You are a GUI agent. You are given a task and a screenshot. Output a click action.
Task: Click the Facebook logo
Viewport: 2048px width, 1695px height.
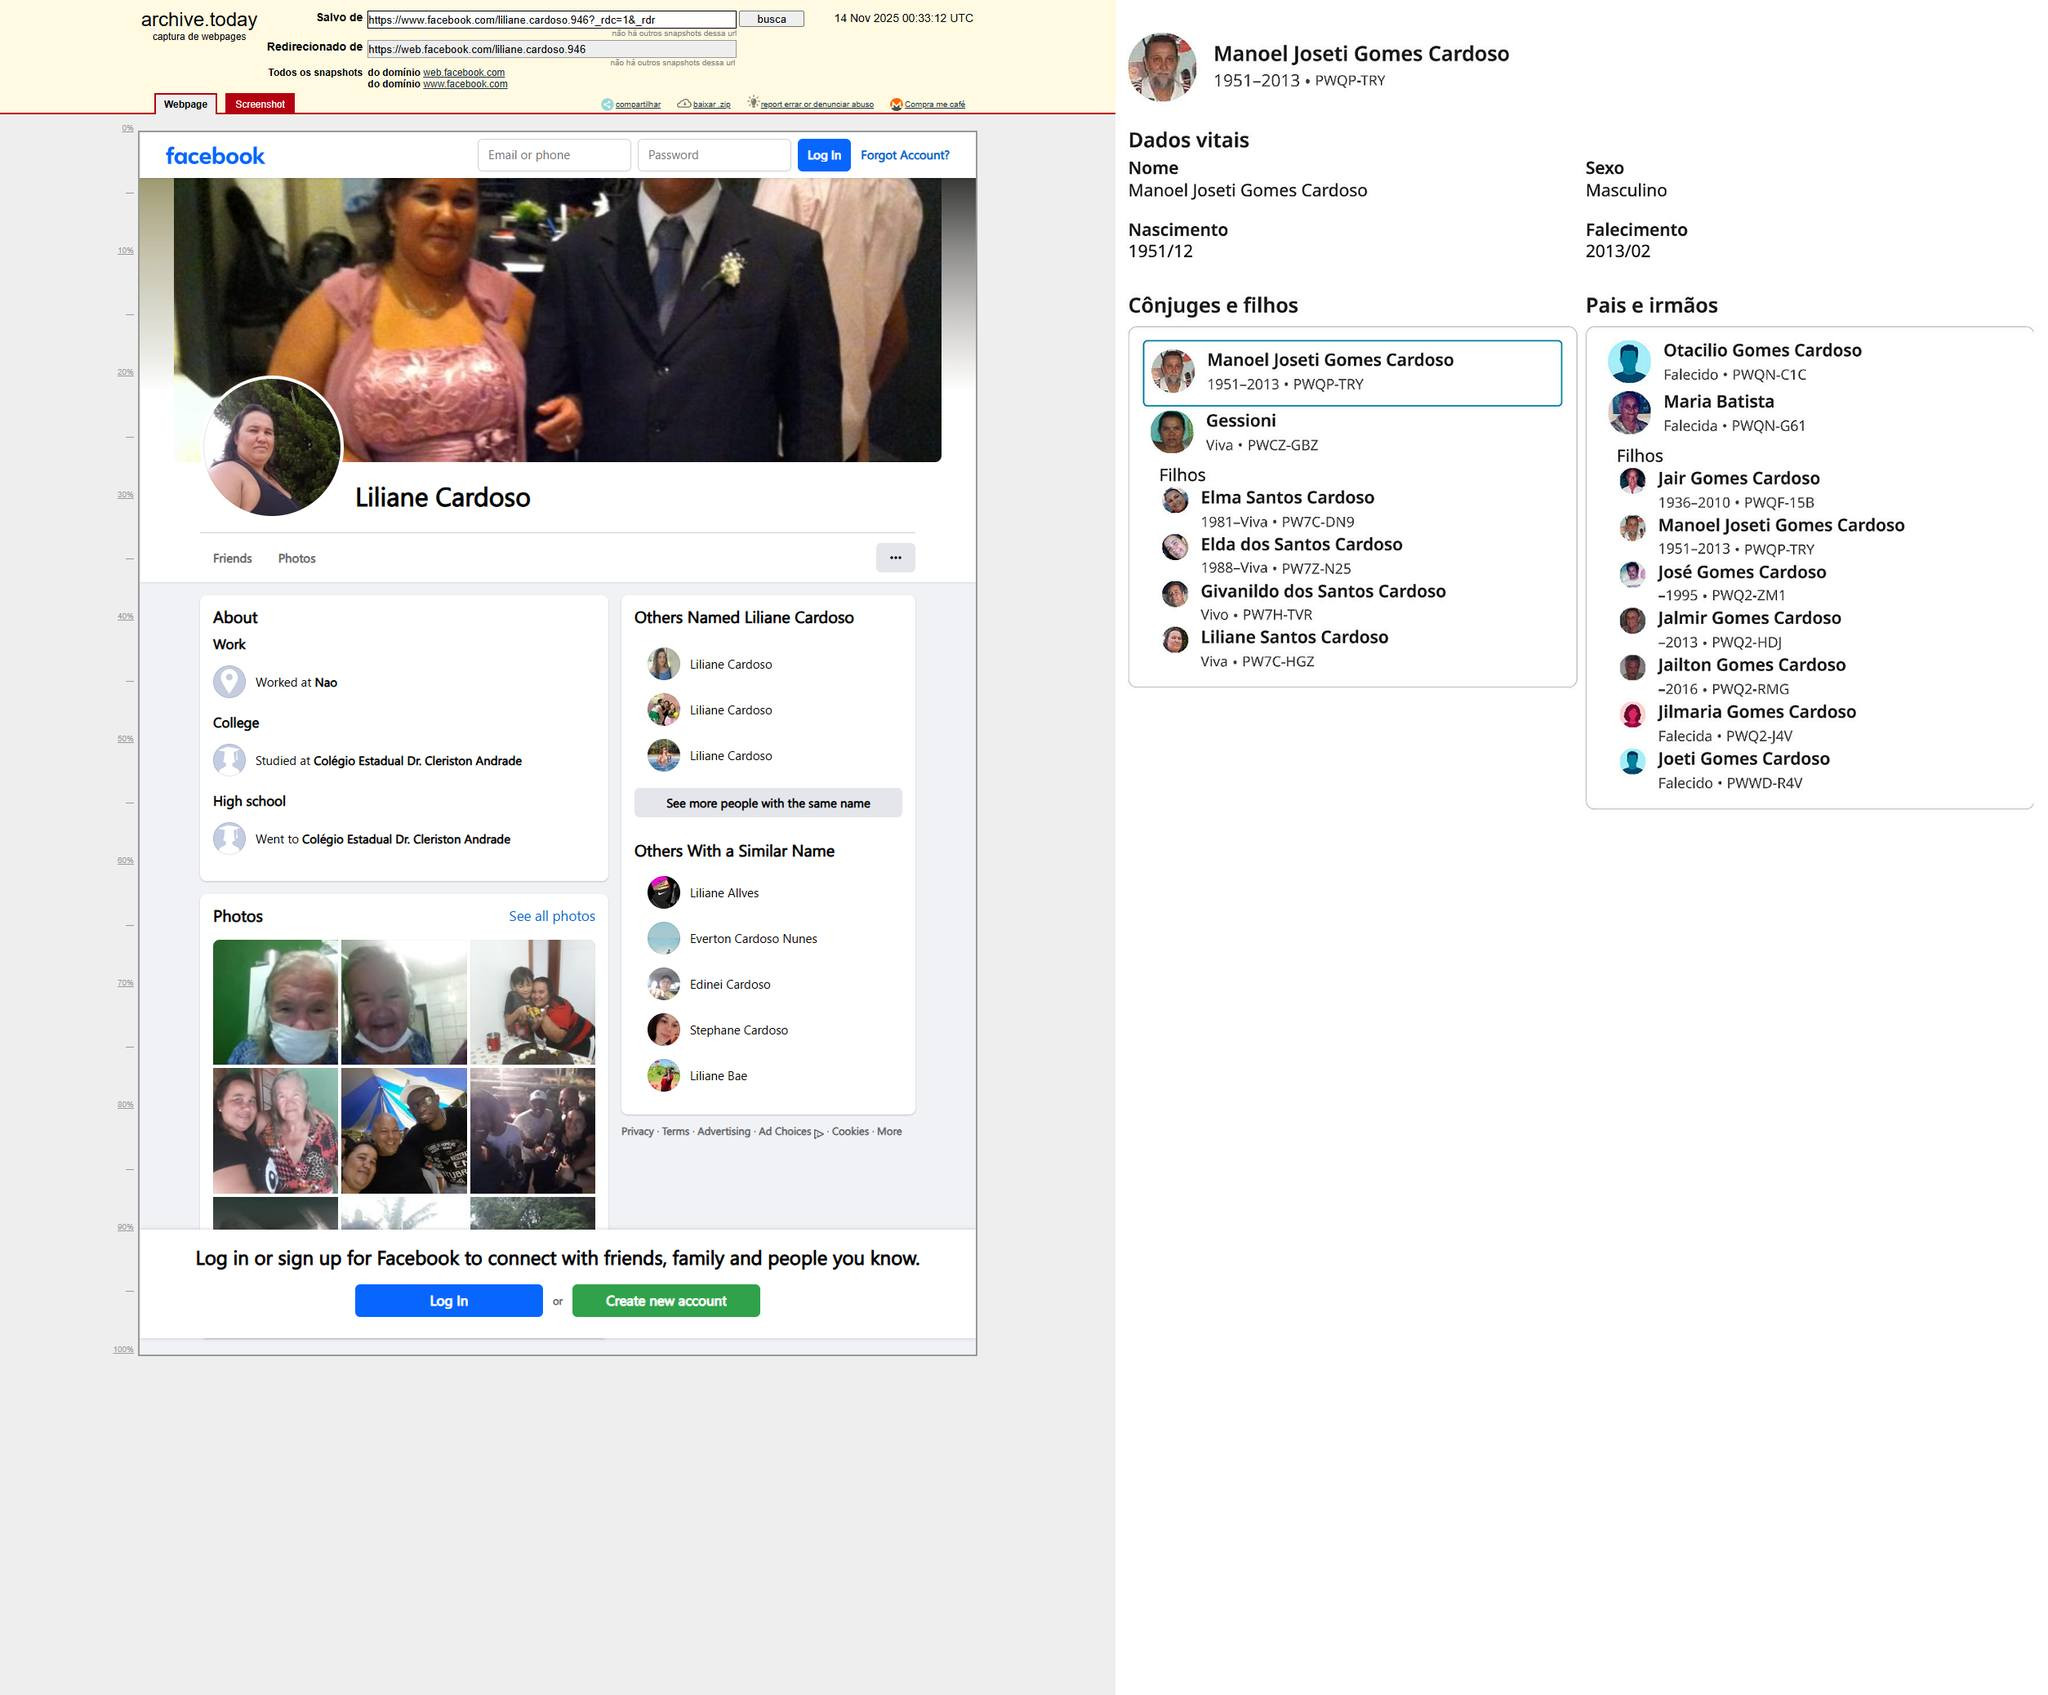[215, 156]
